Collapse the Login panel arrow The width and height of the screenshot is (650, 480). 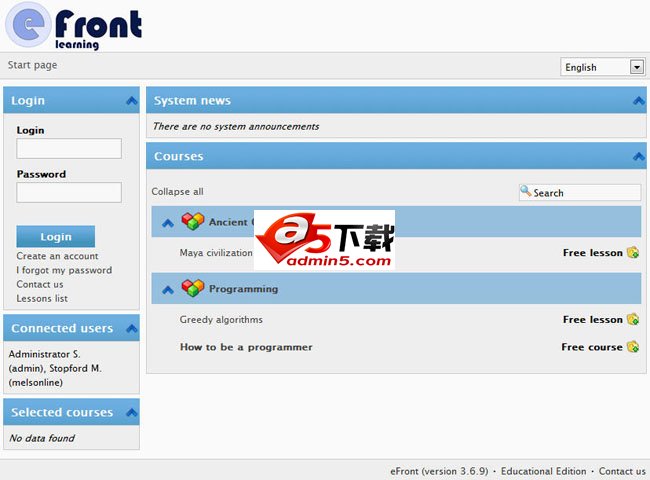pos(132,100)
